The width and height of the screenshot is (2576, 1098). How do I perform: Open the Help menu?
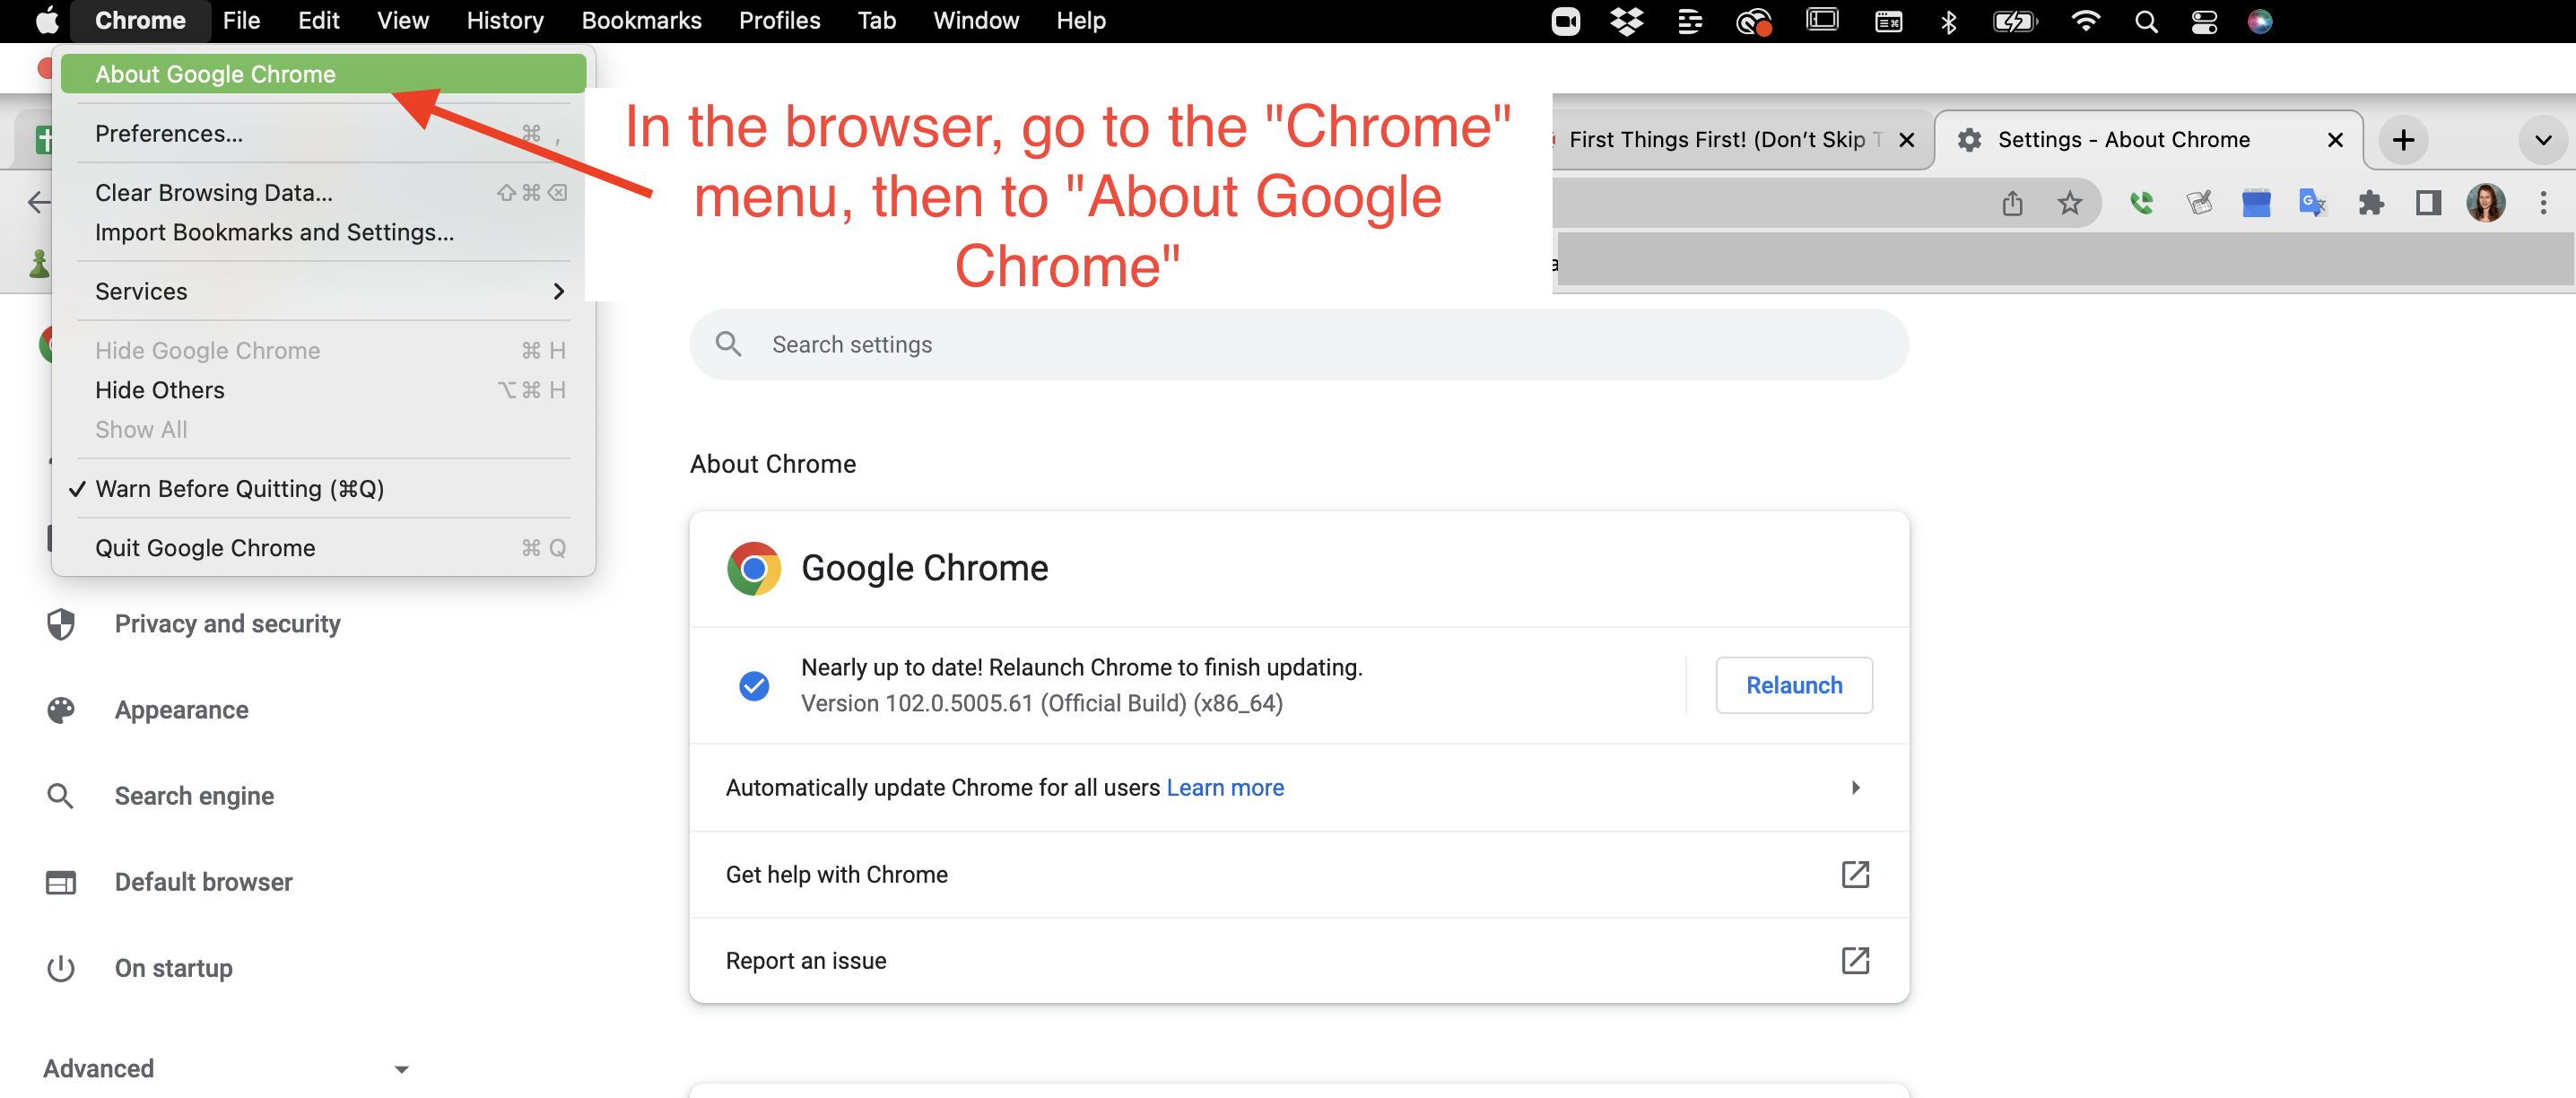(1080, 20)
